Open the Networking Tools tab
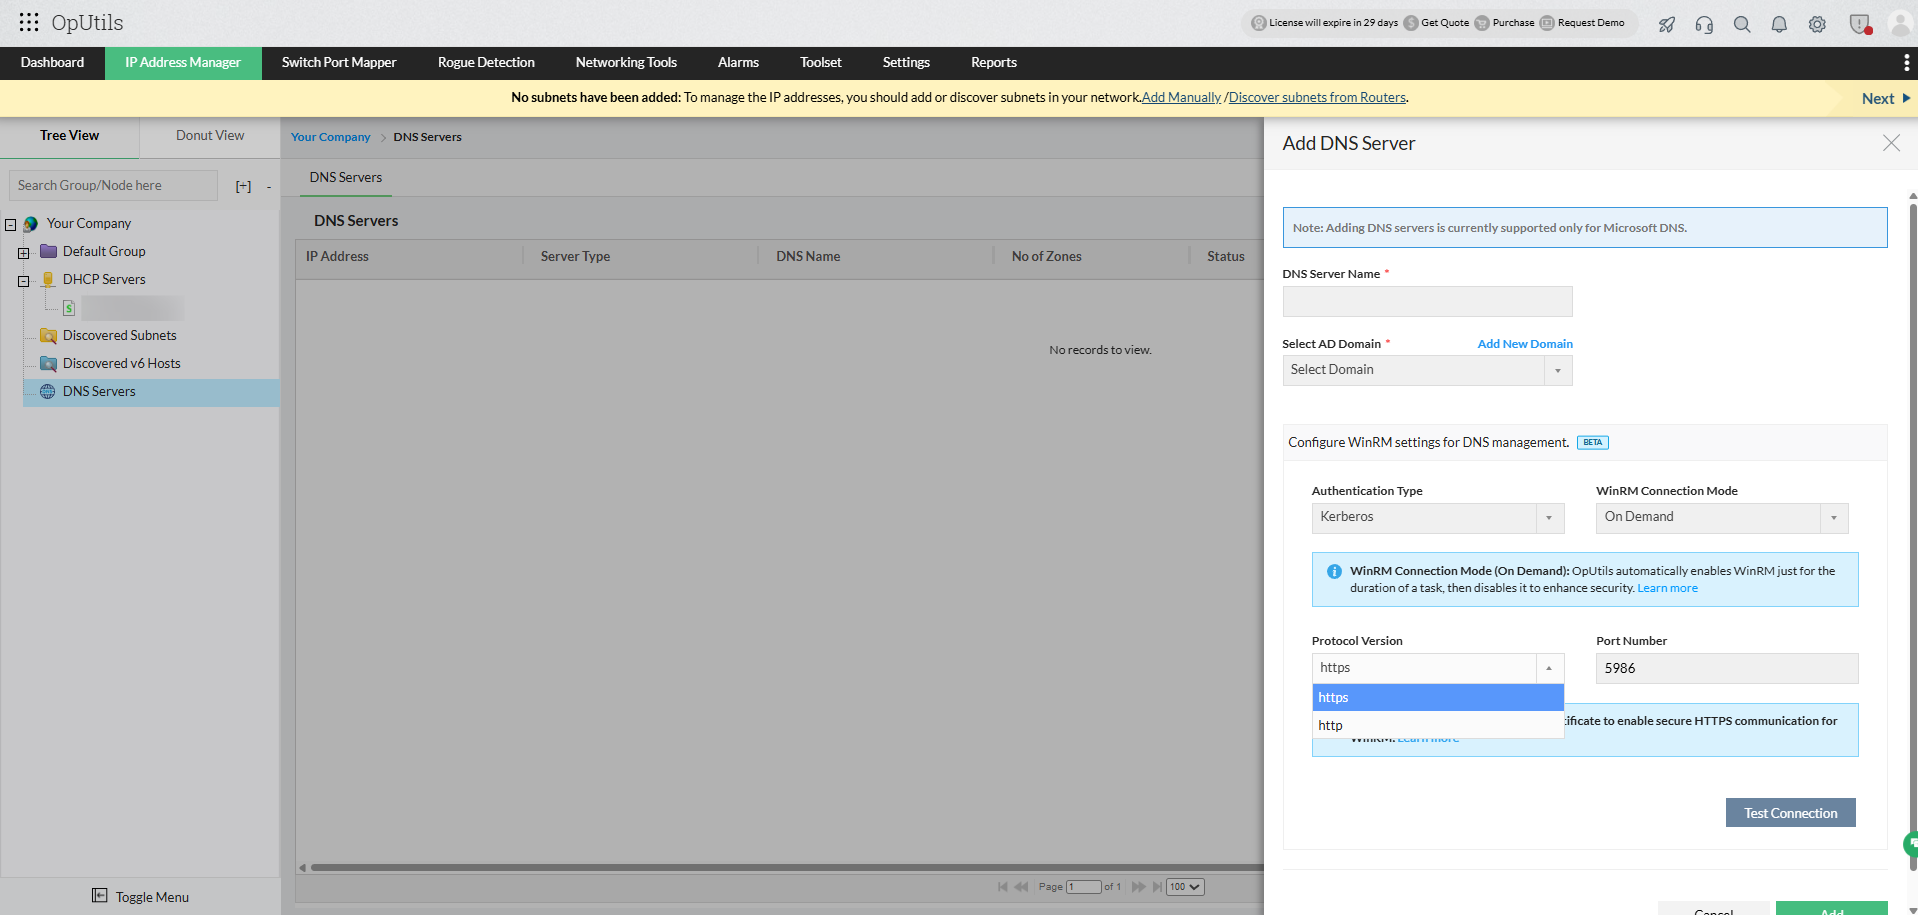 (626, 63)
